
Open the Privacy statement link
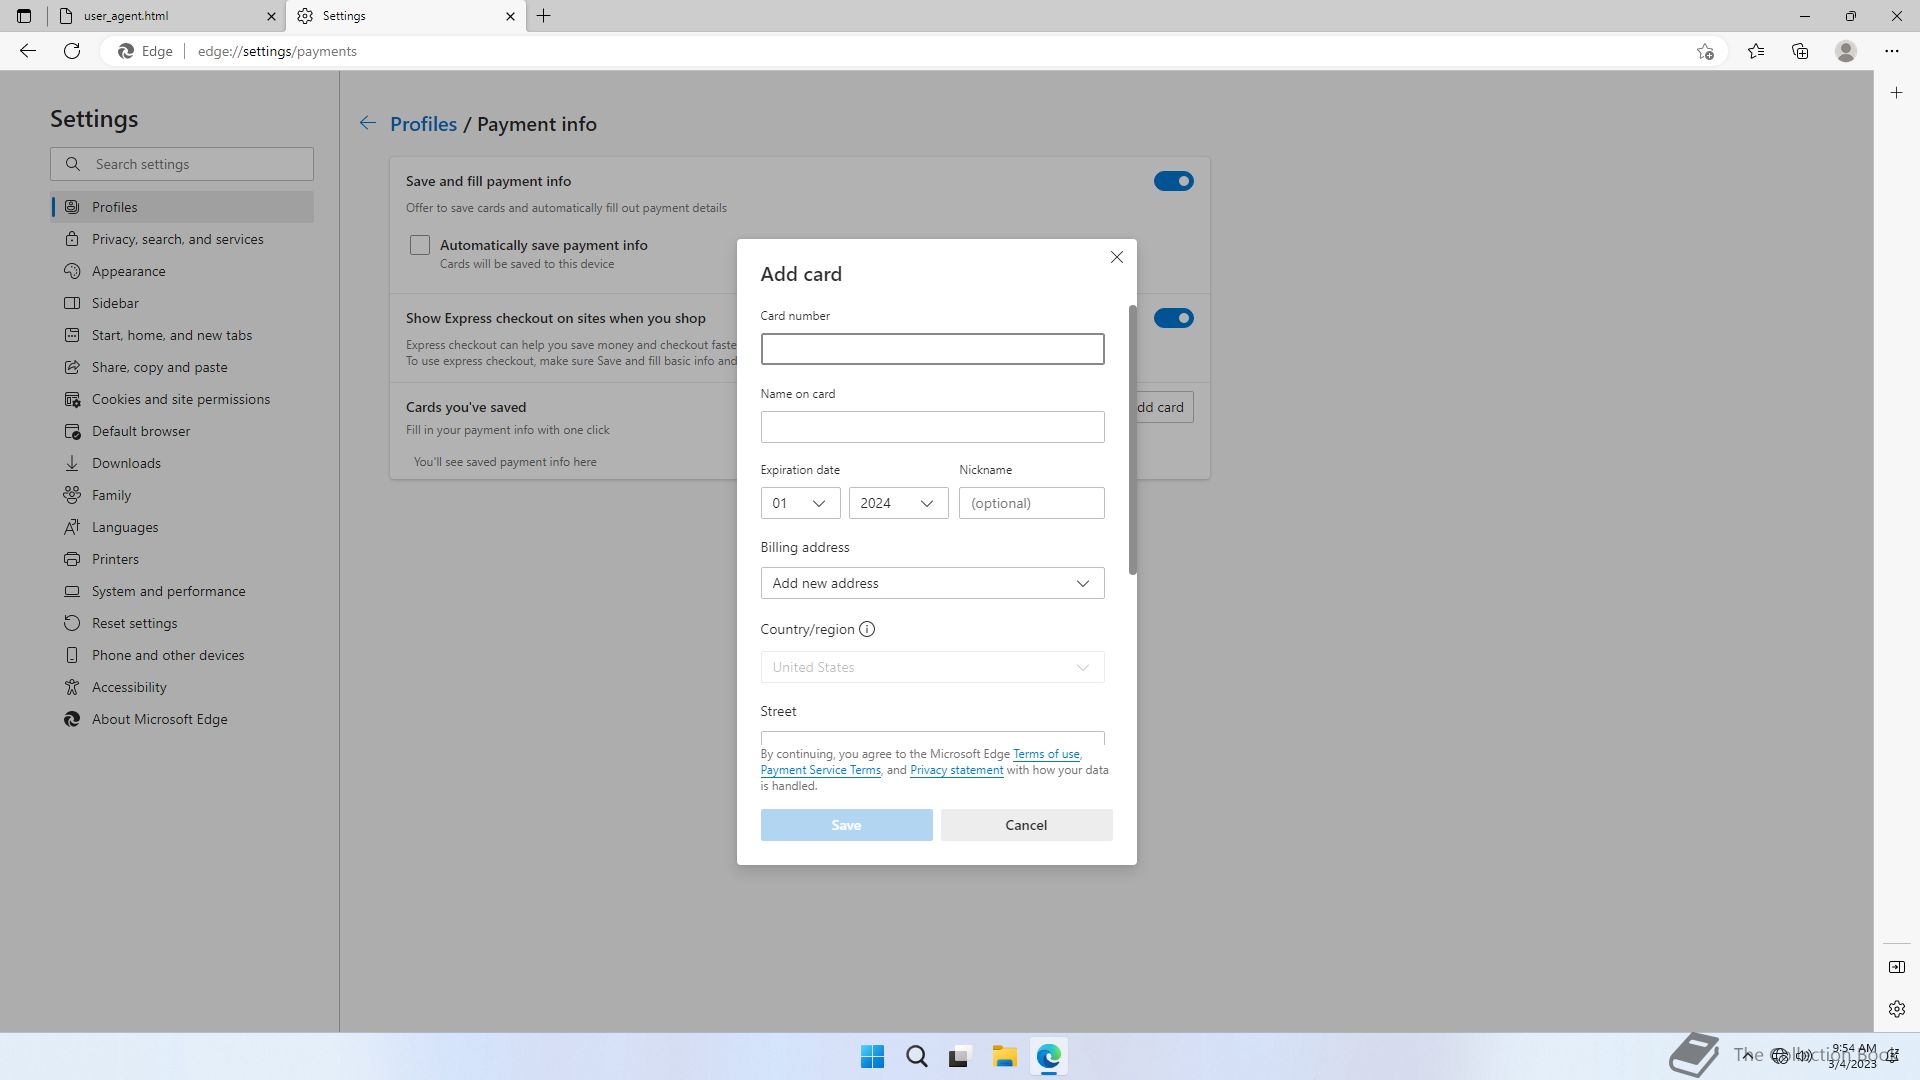(x=956, y=770)
